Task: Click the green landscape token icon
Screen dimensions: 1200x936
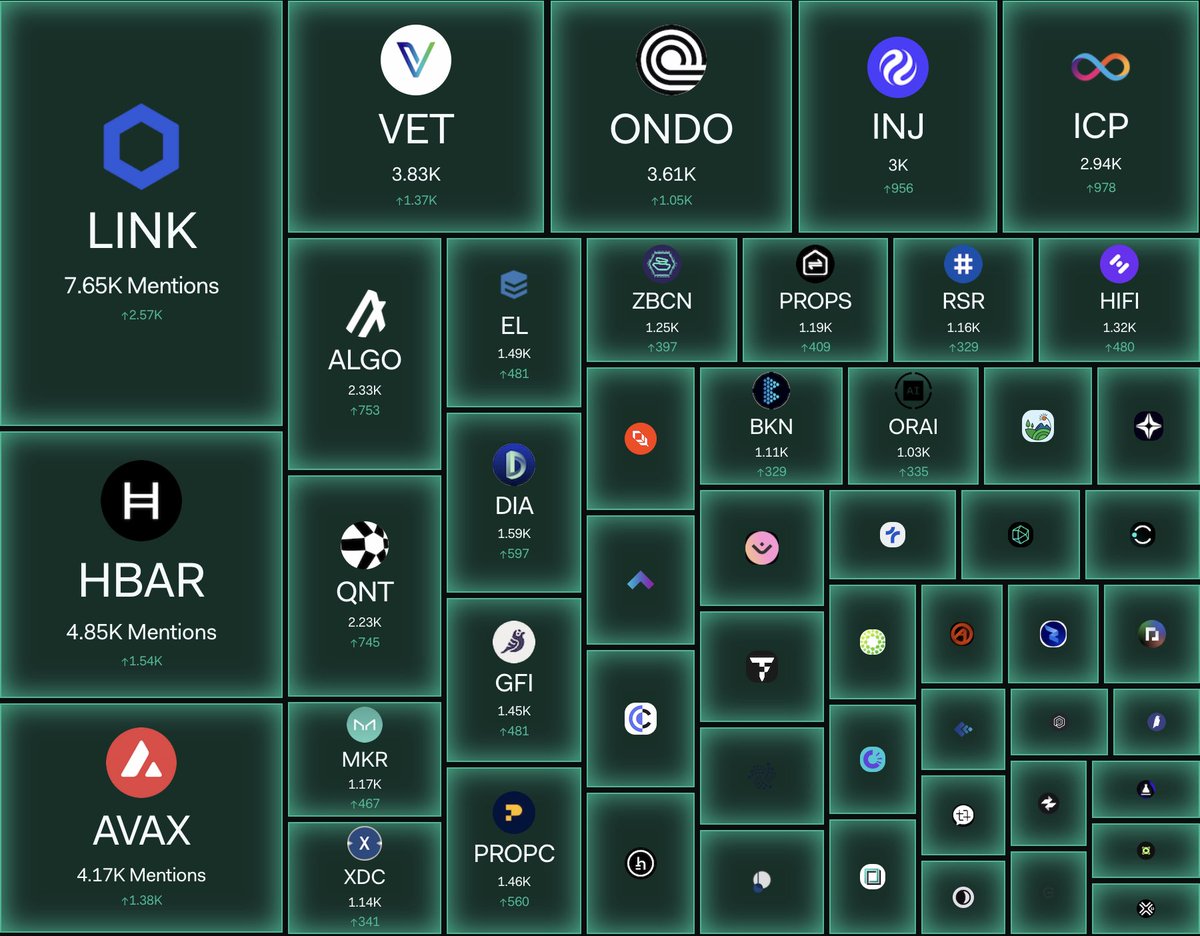Action: [1038, 426]
